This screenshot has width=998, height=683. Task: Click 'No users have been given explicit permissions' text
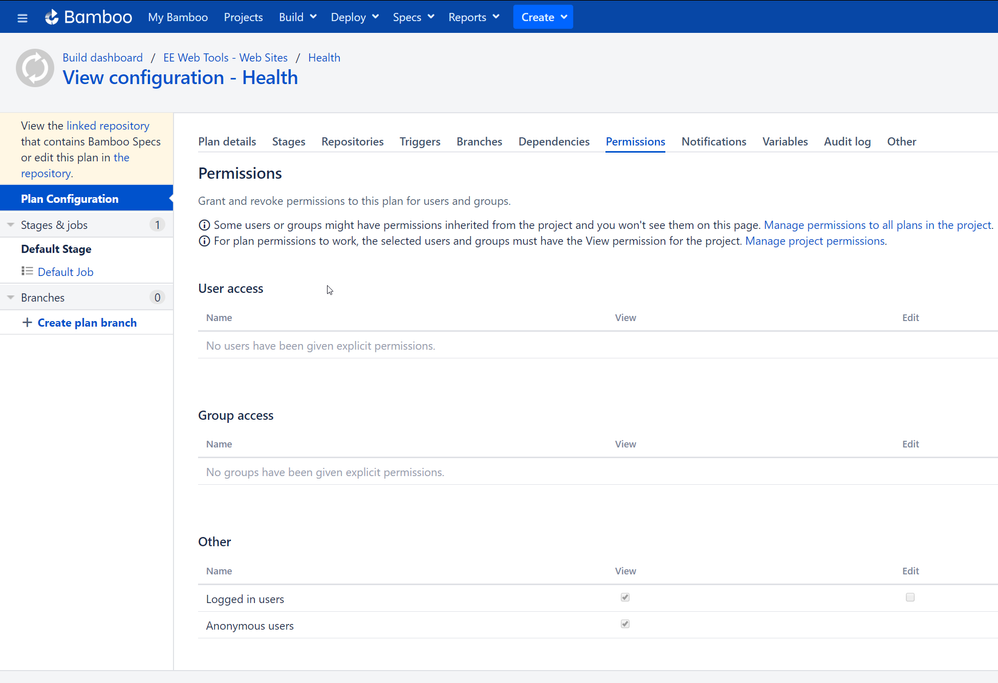tap(321, 346)
